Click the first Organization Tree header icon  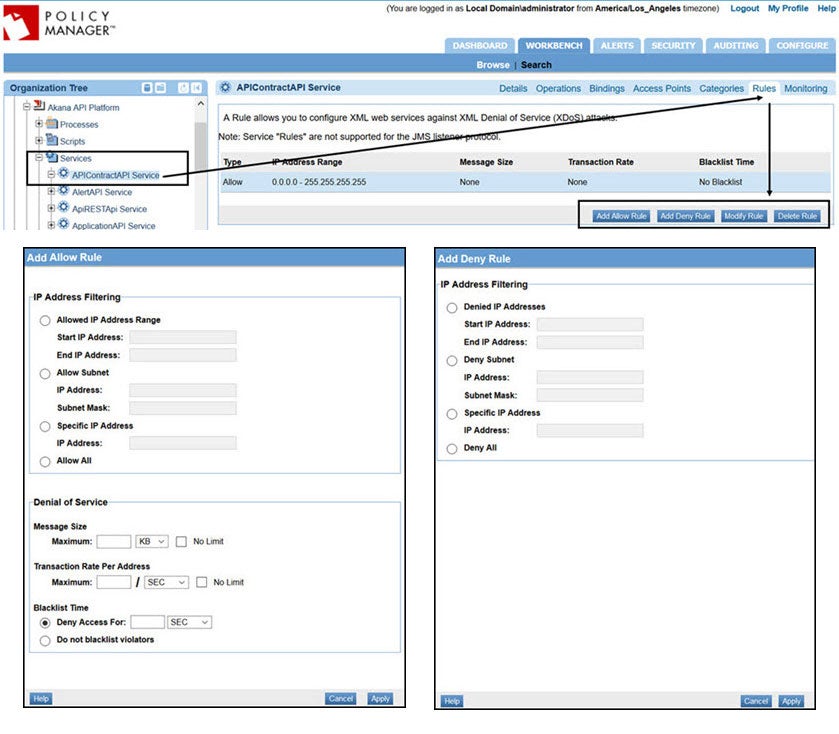(x=147, y=88)
